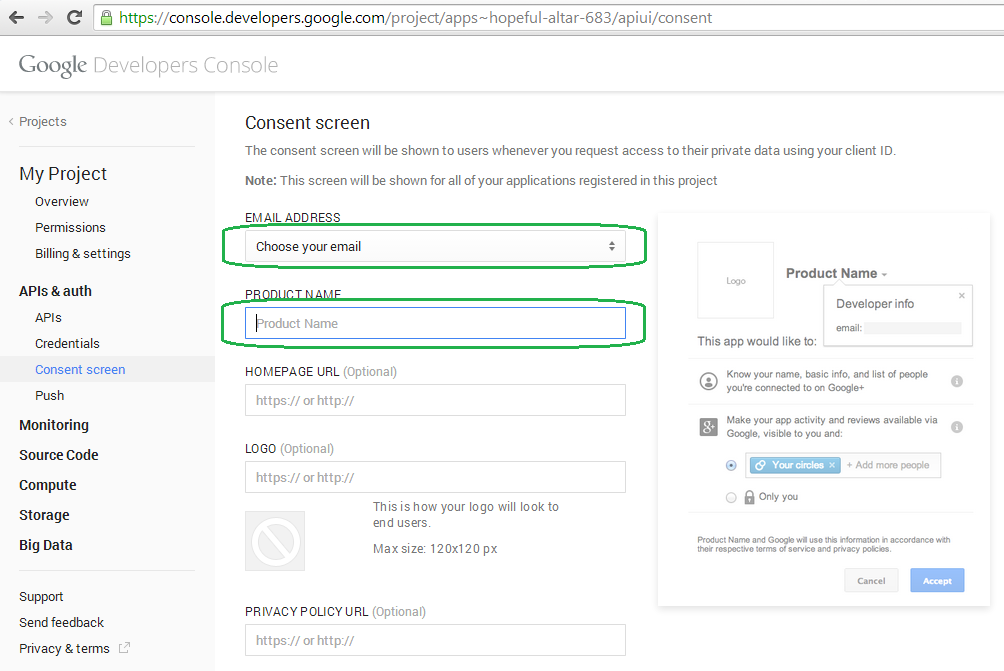Click the no-logo preview image placeholder
1004x671 pixels.
coord(275,541)
